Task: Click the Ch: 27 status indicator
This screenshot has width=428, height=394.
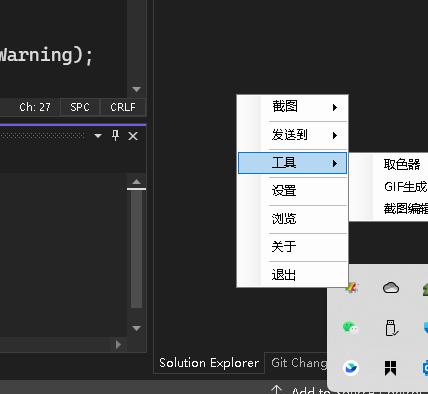Action: [35, 107]
